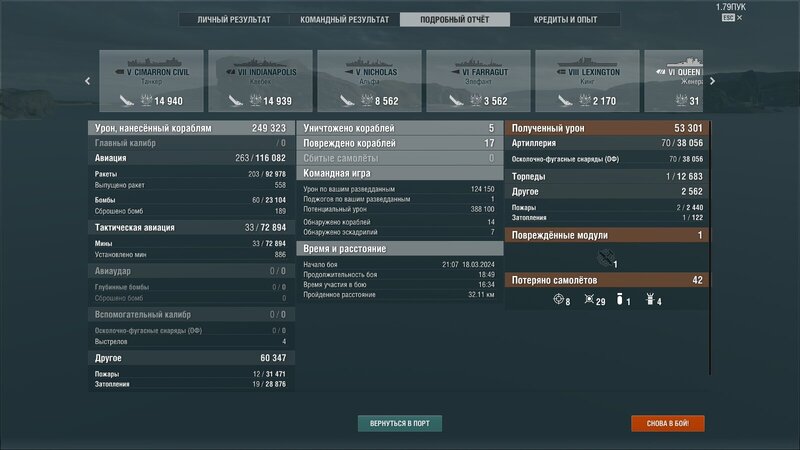Image resolution: width=800 pixels, height=450 pixels.
Task: Click the lost attack aircraft icon with count 29
Action: pyautogui.click(x=589, y=299)
